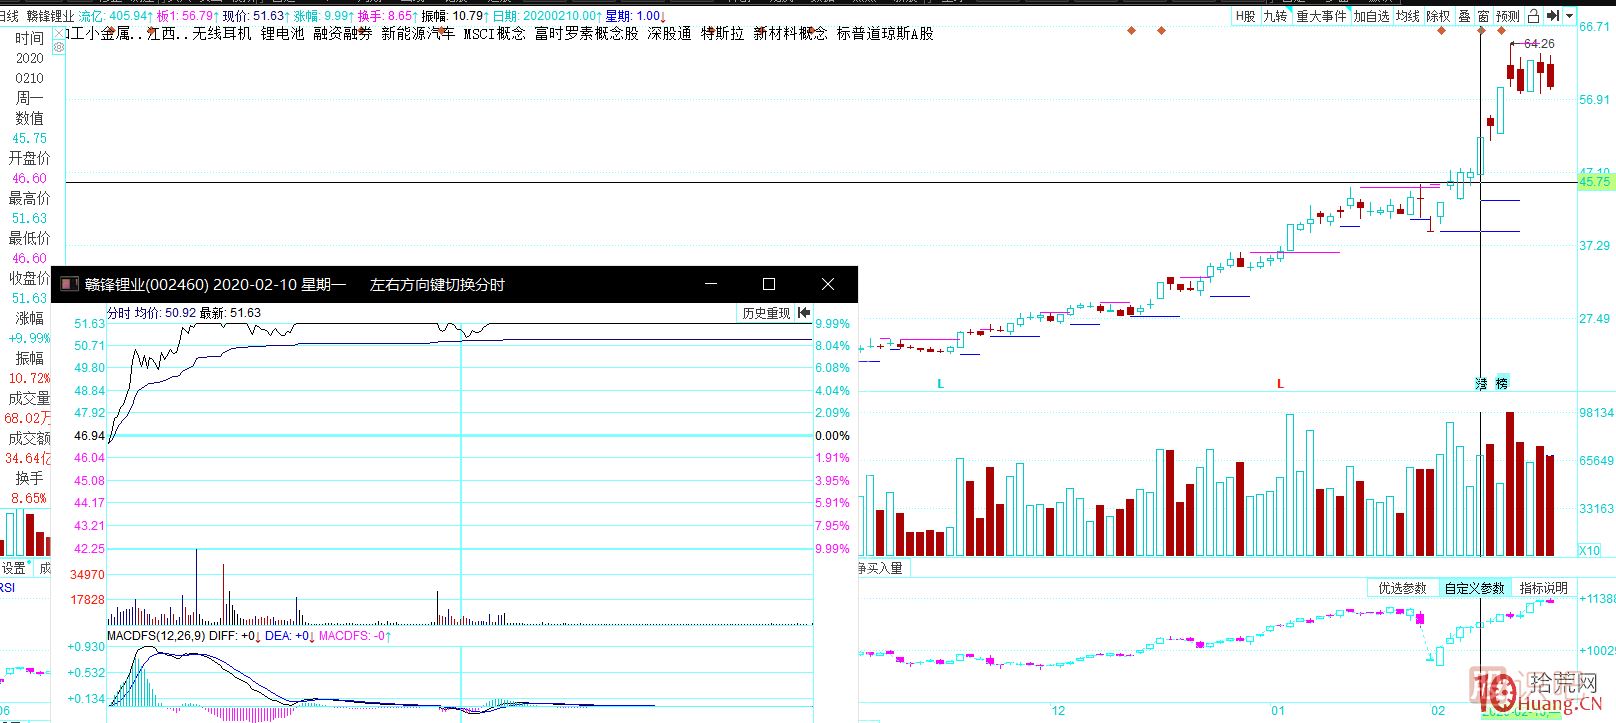This screenshot has height=723, width=1616.
Task: Click the X10 volume scale label
Action: pyautogui.click(x=1589, y=550)
